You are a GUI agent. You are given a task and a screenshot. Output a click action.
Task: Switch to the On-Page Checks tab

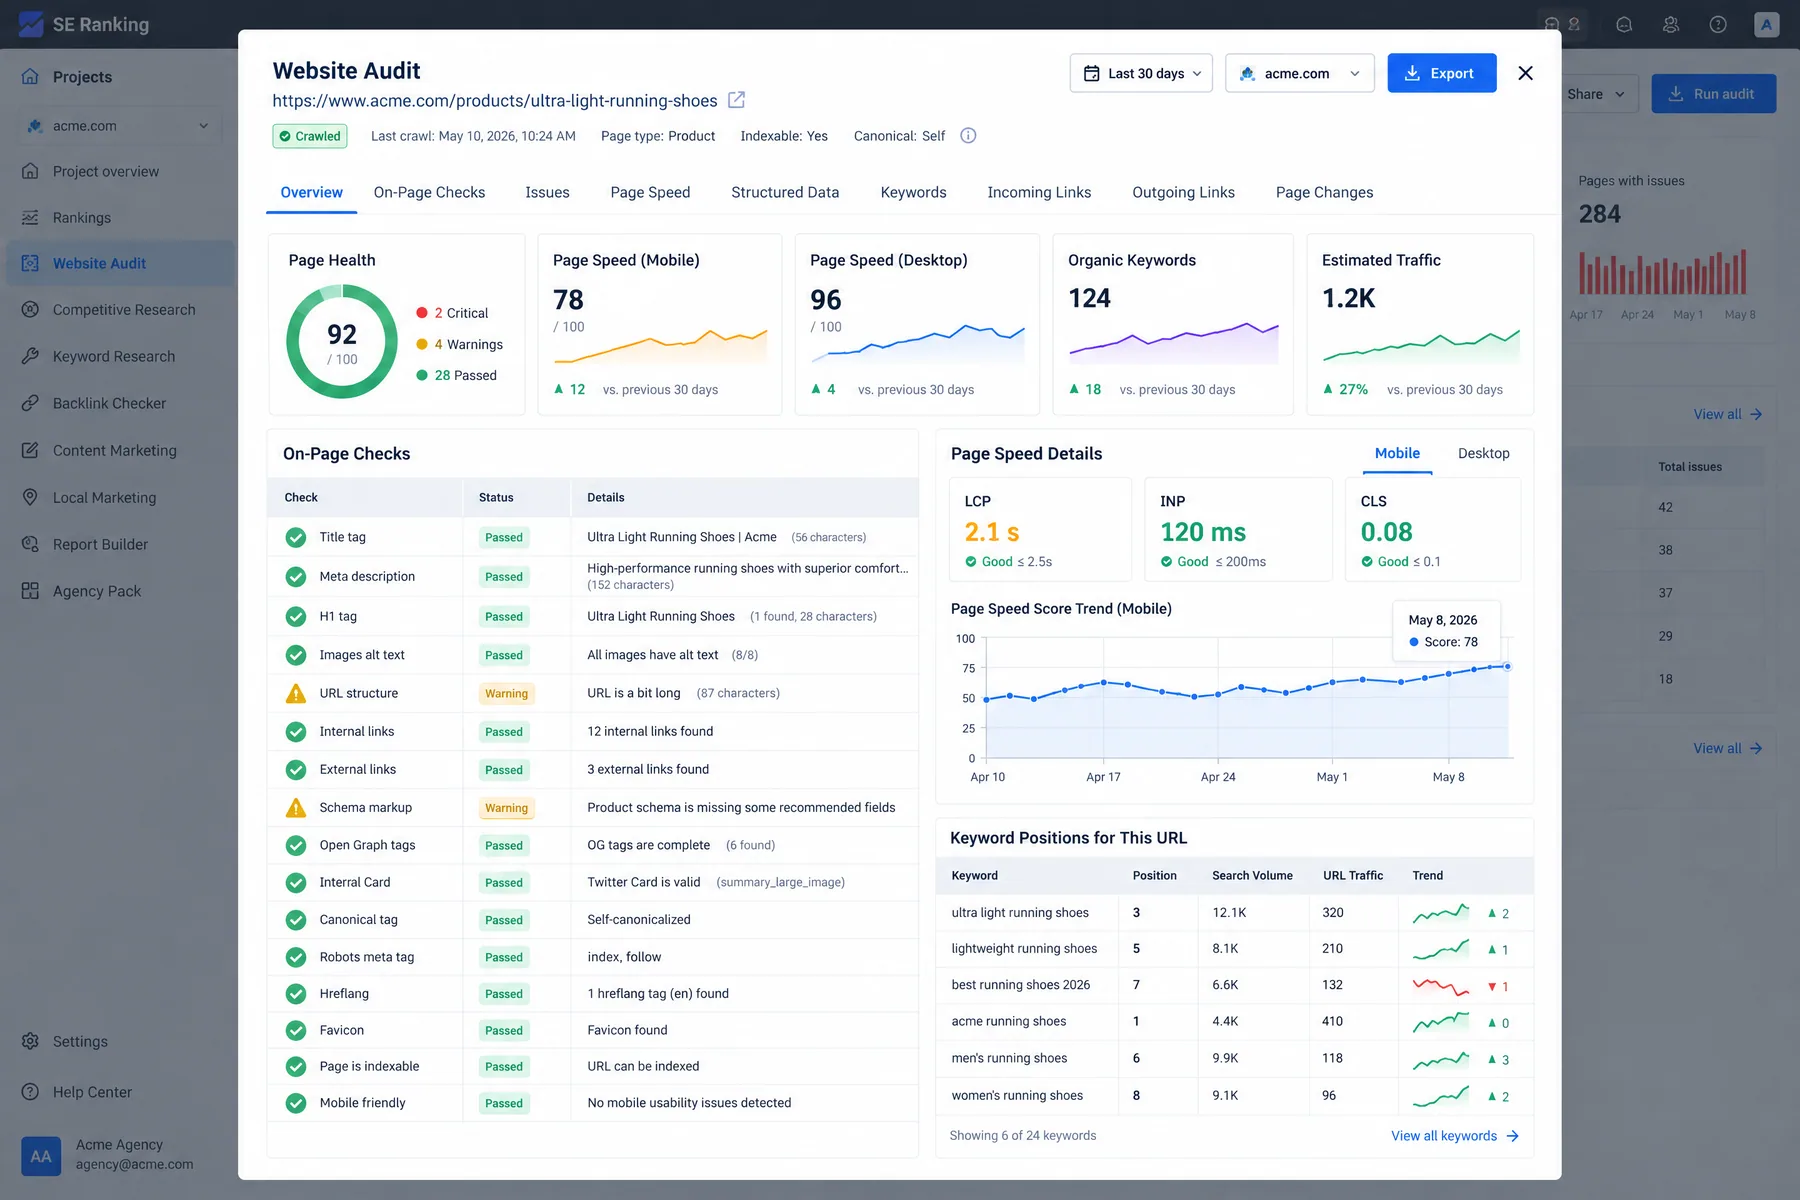click(x=429, y=192)
